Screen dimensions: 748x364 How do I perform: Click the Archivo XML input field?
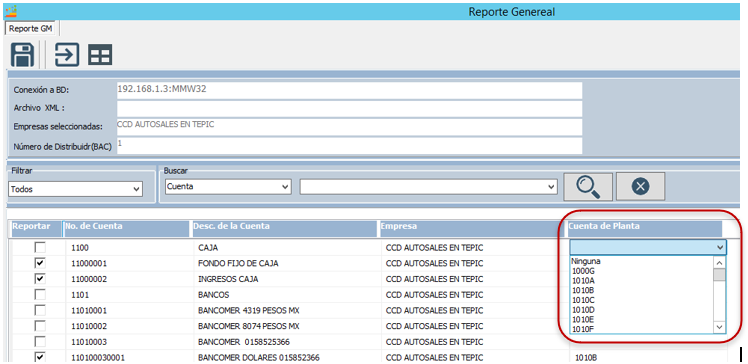click(x=349, y=108)
